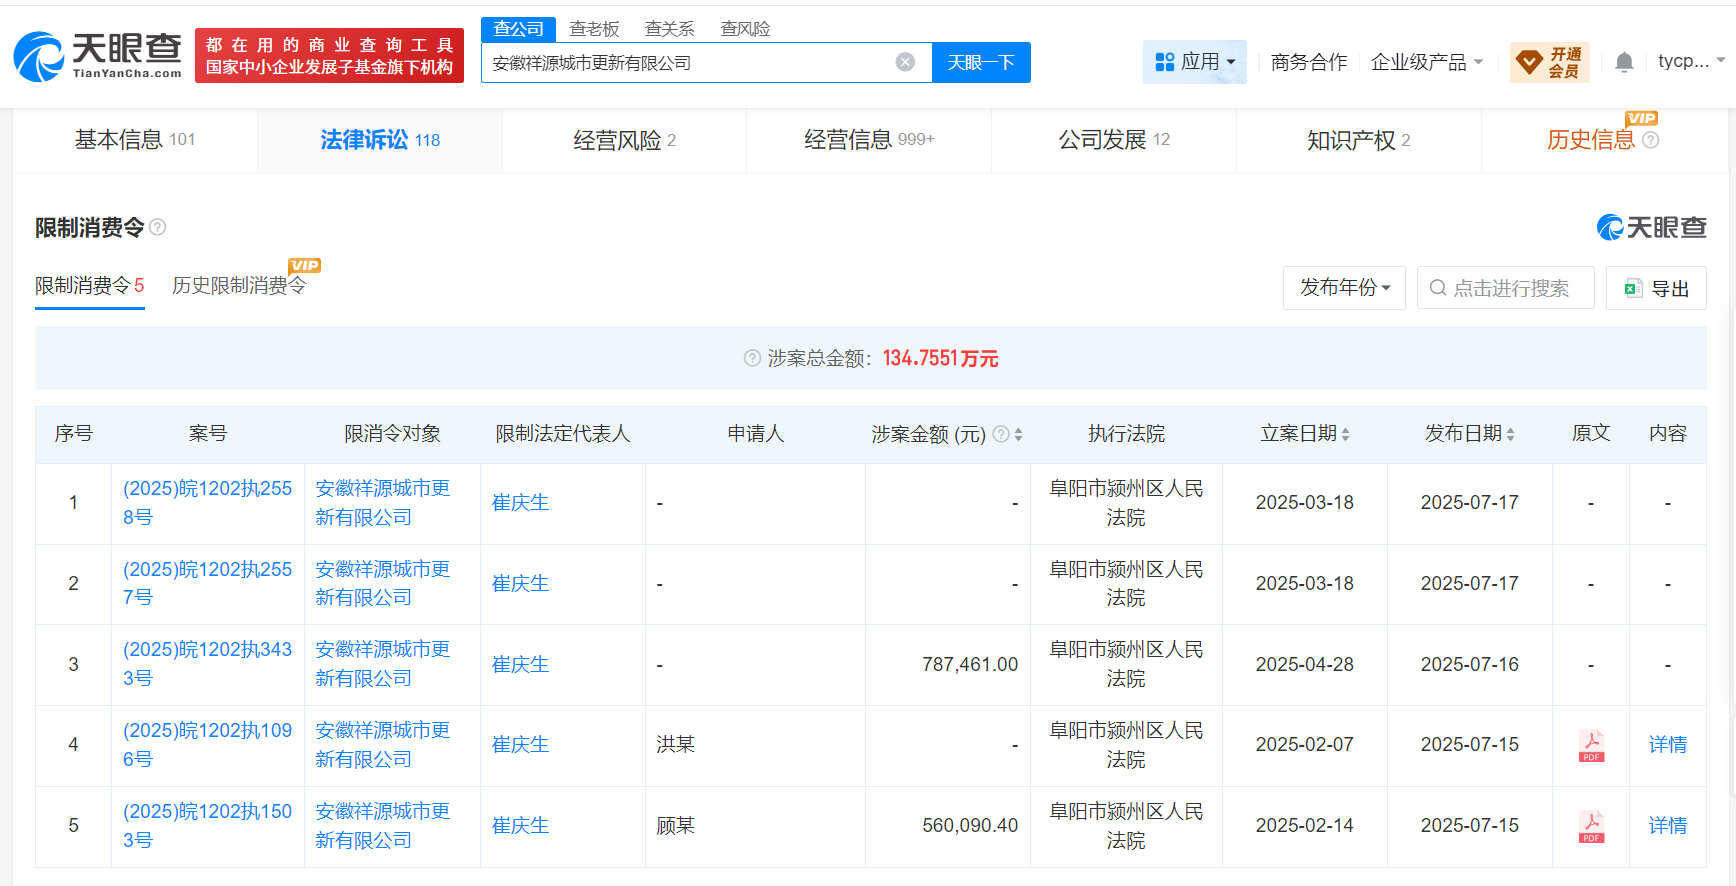Click help icon next to 限制消费令 heading
Screen dimensions: 1736x886
point(158,228)
